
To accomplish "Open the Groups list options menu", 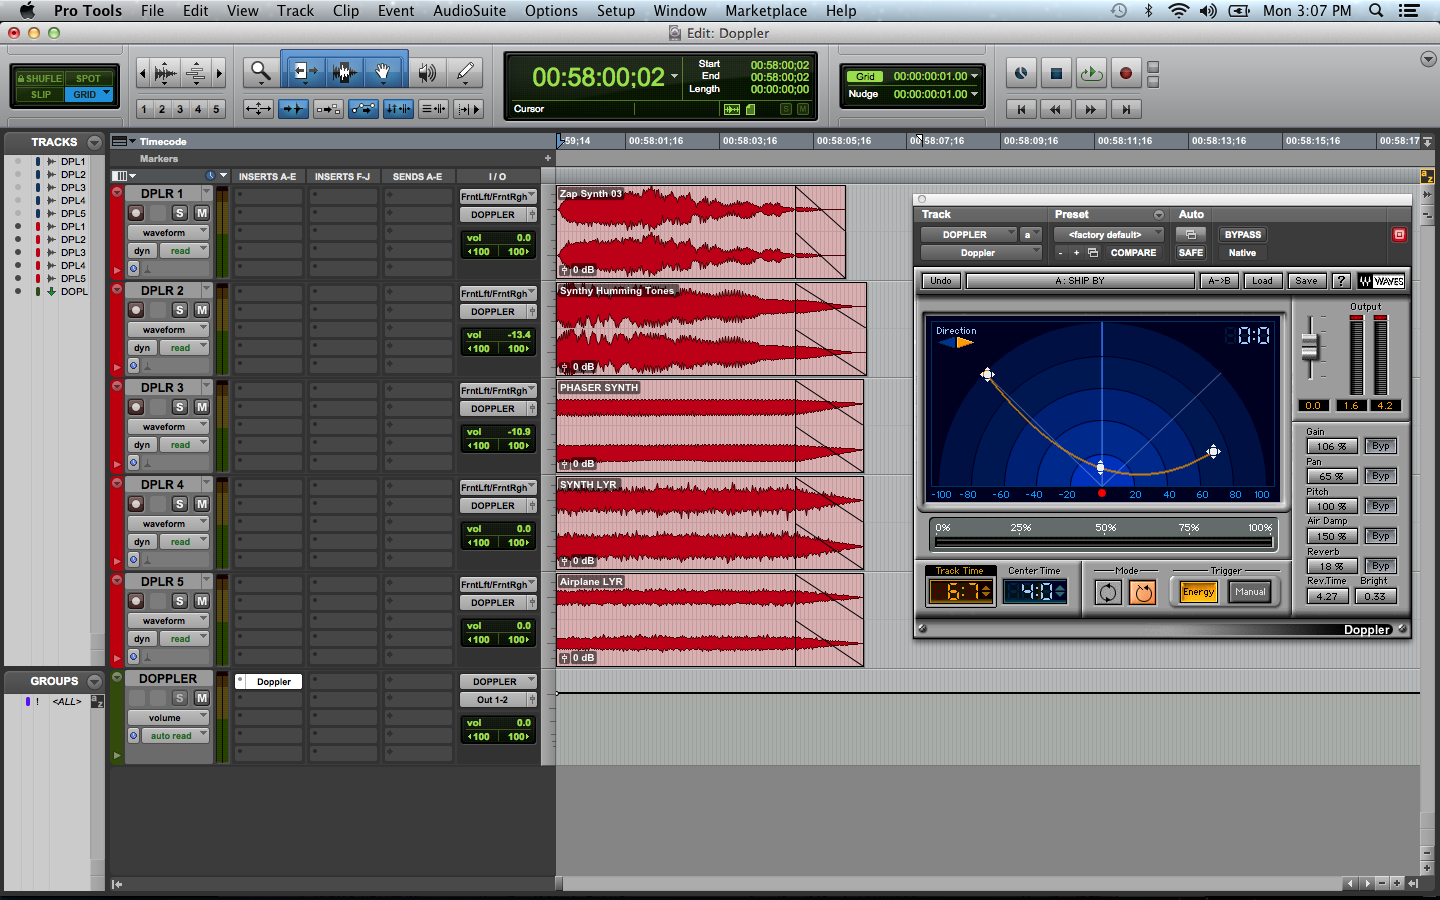I will click(x=94, y=681).
